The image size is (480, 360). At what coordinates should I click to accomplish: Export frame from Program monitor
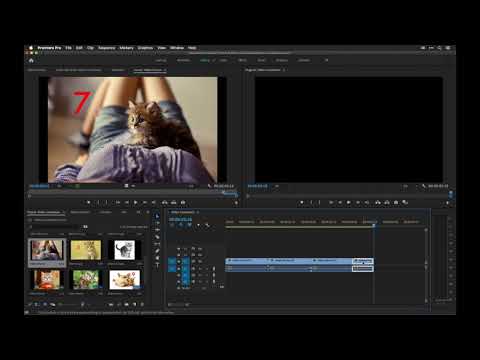coord(396,202)
